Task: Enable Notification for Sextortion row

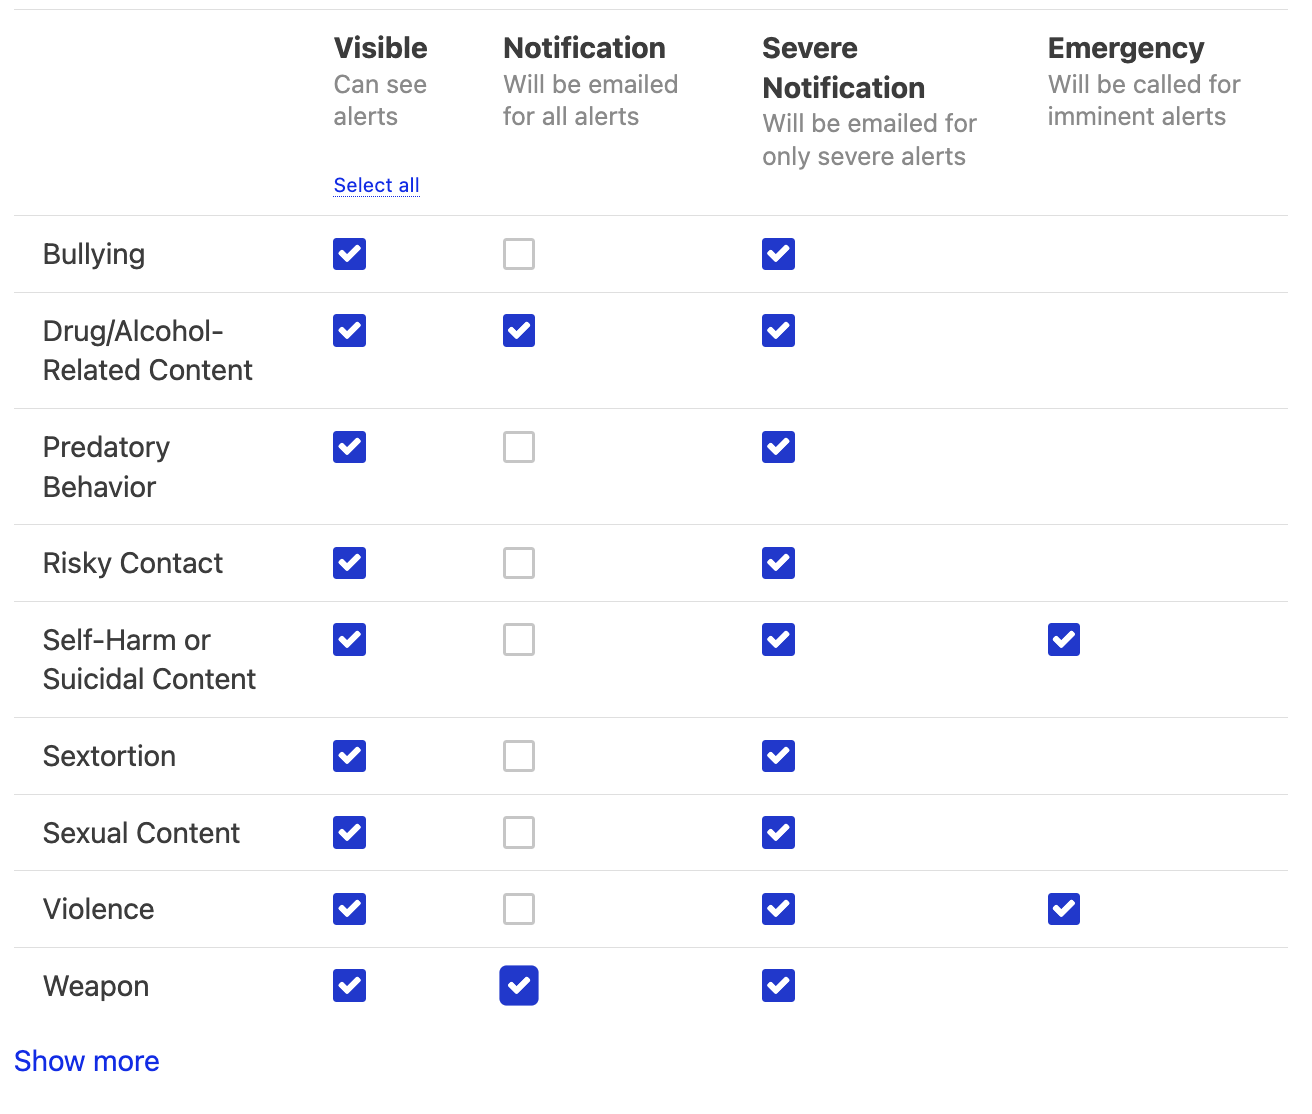Action: tap(519, 756)
